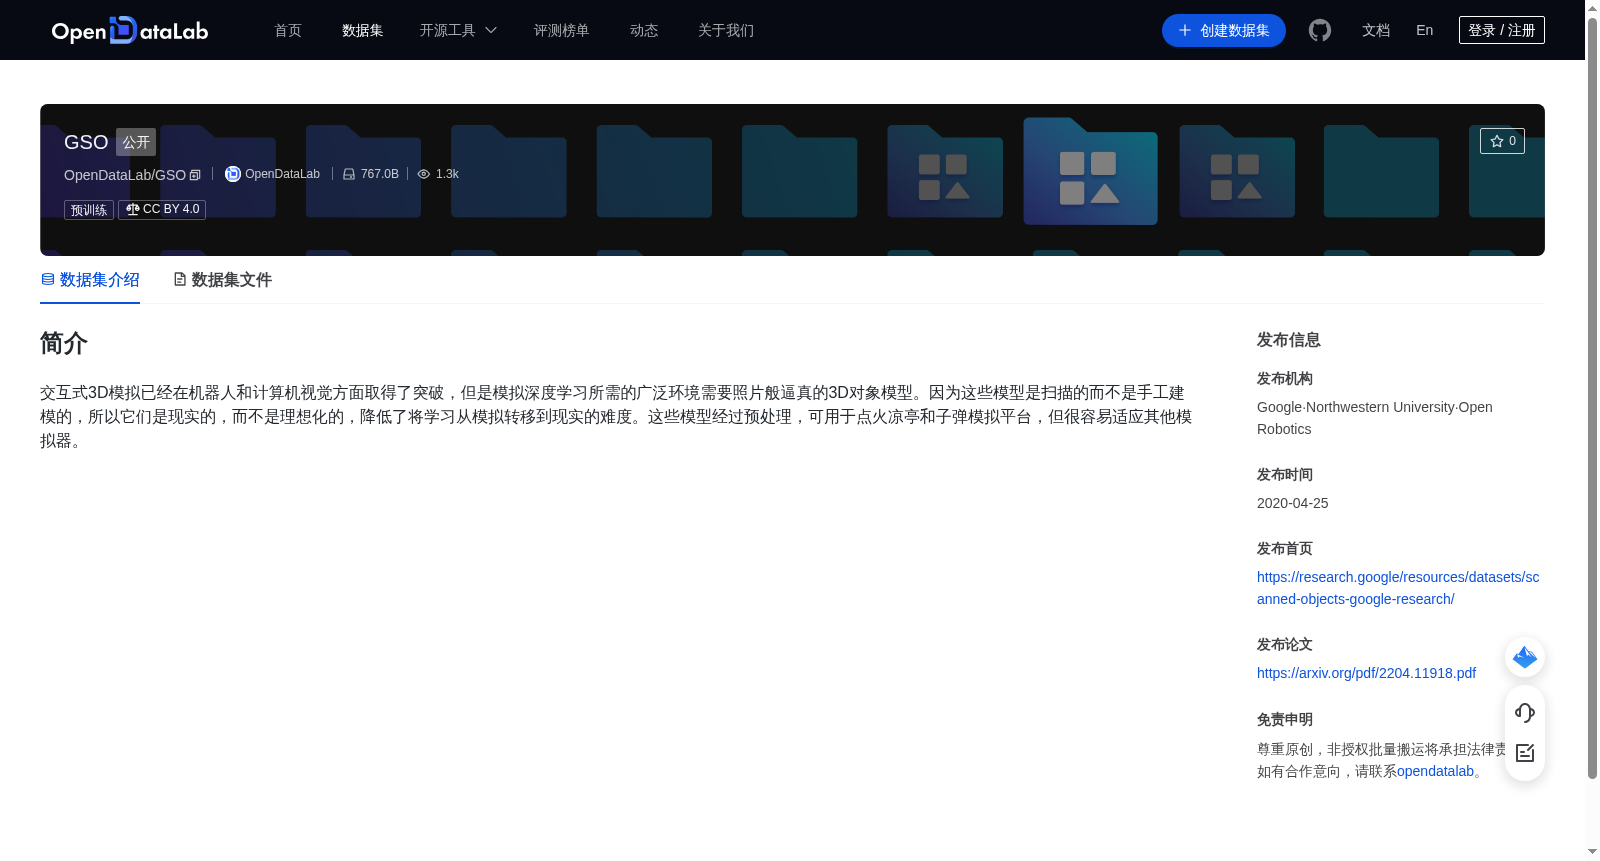Click the scrollbar up arrow
The height and width of the screenshot is (861, 1600).
[1592, 8]
